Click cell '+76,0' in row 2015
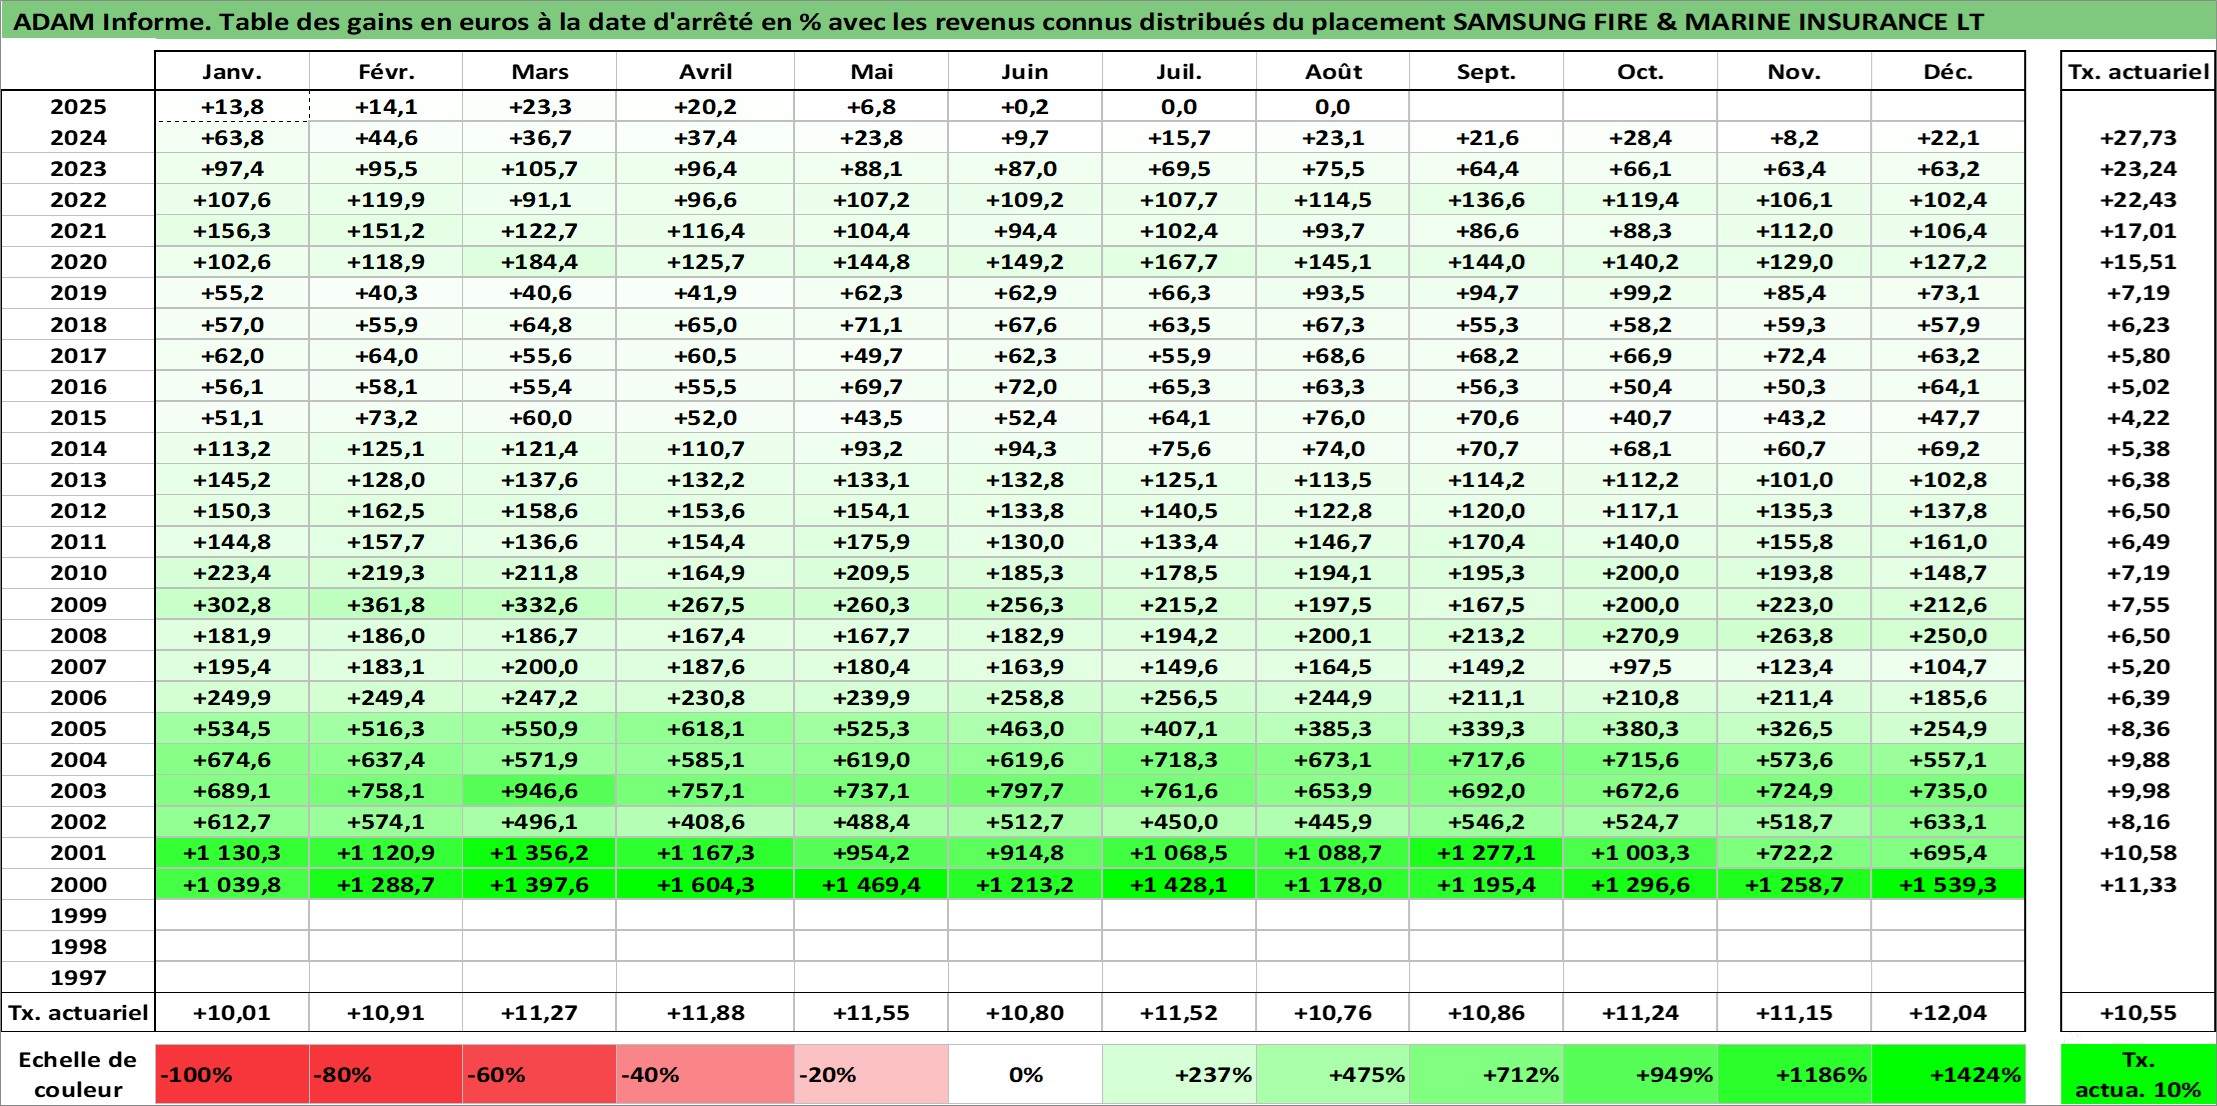 click(x=1333, y=418)
